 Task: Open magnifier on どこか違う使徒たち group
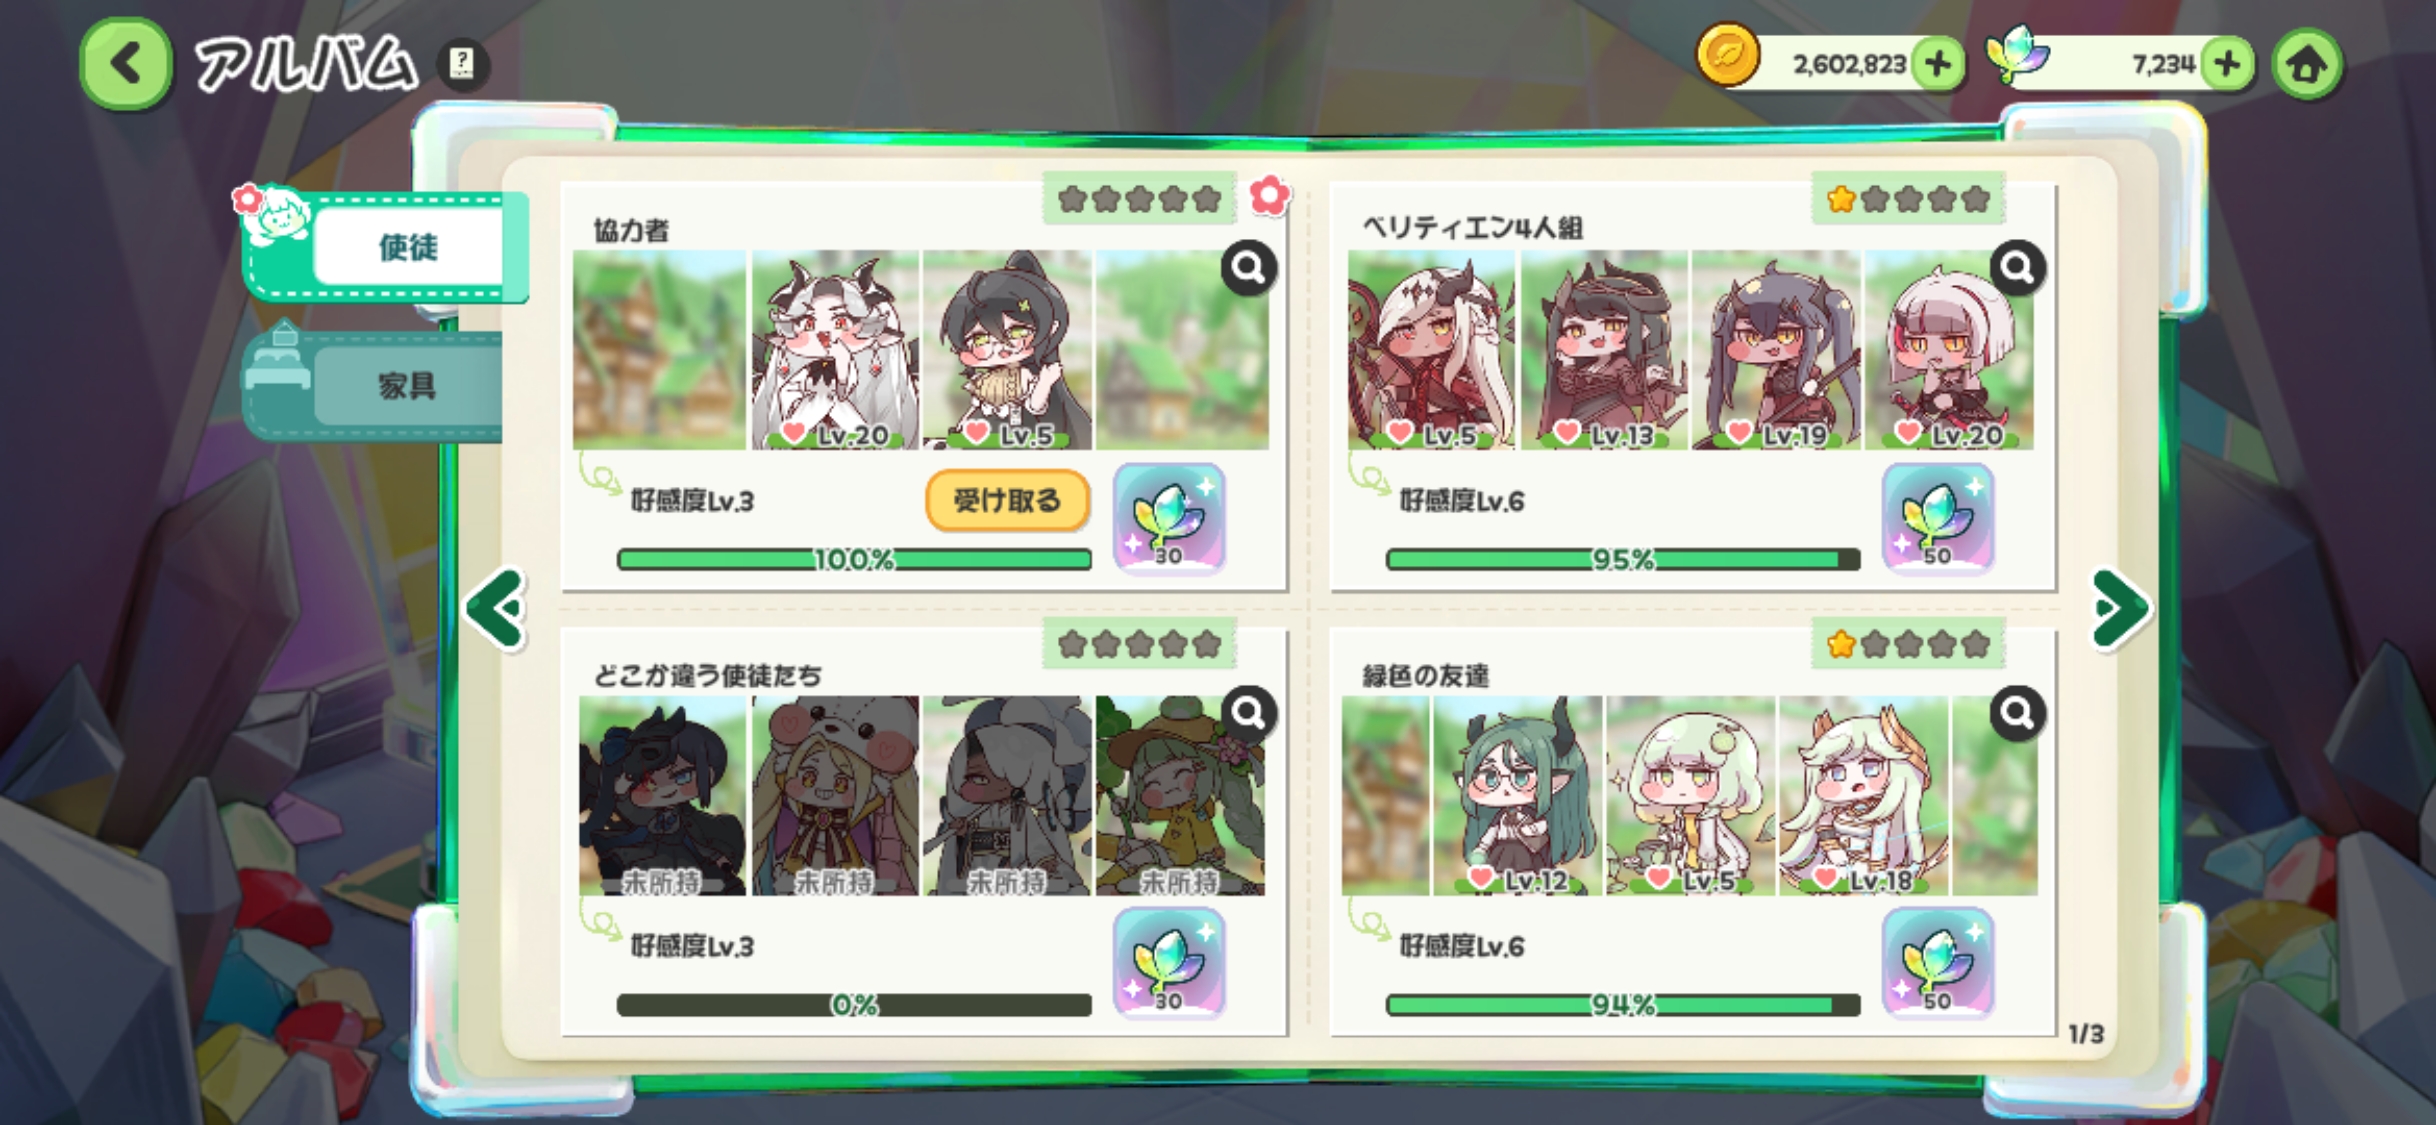tap(1248, 713)
